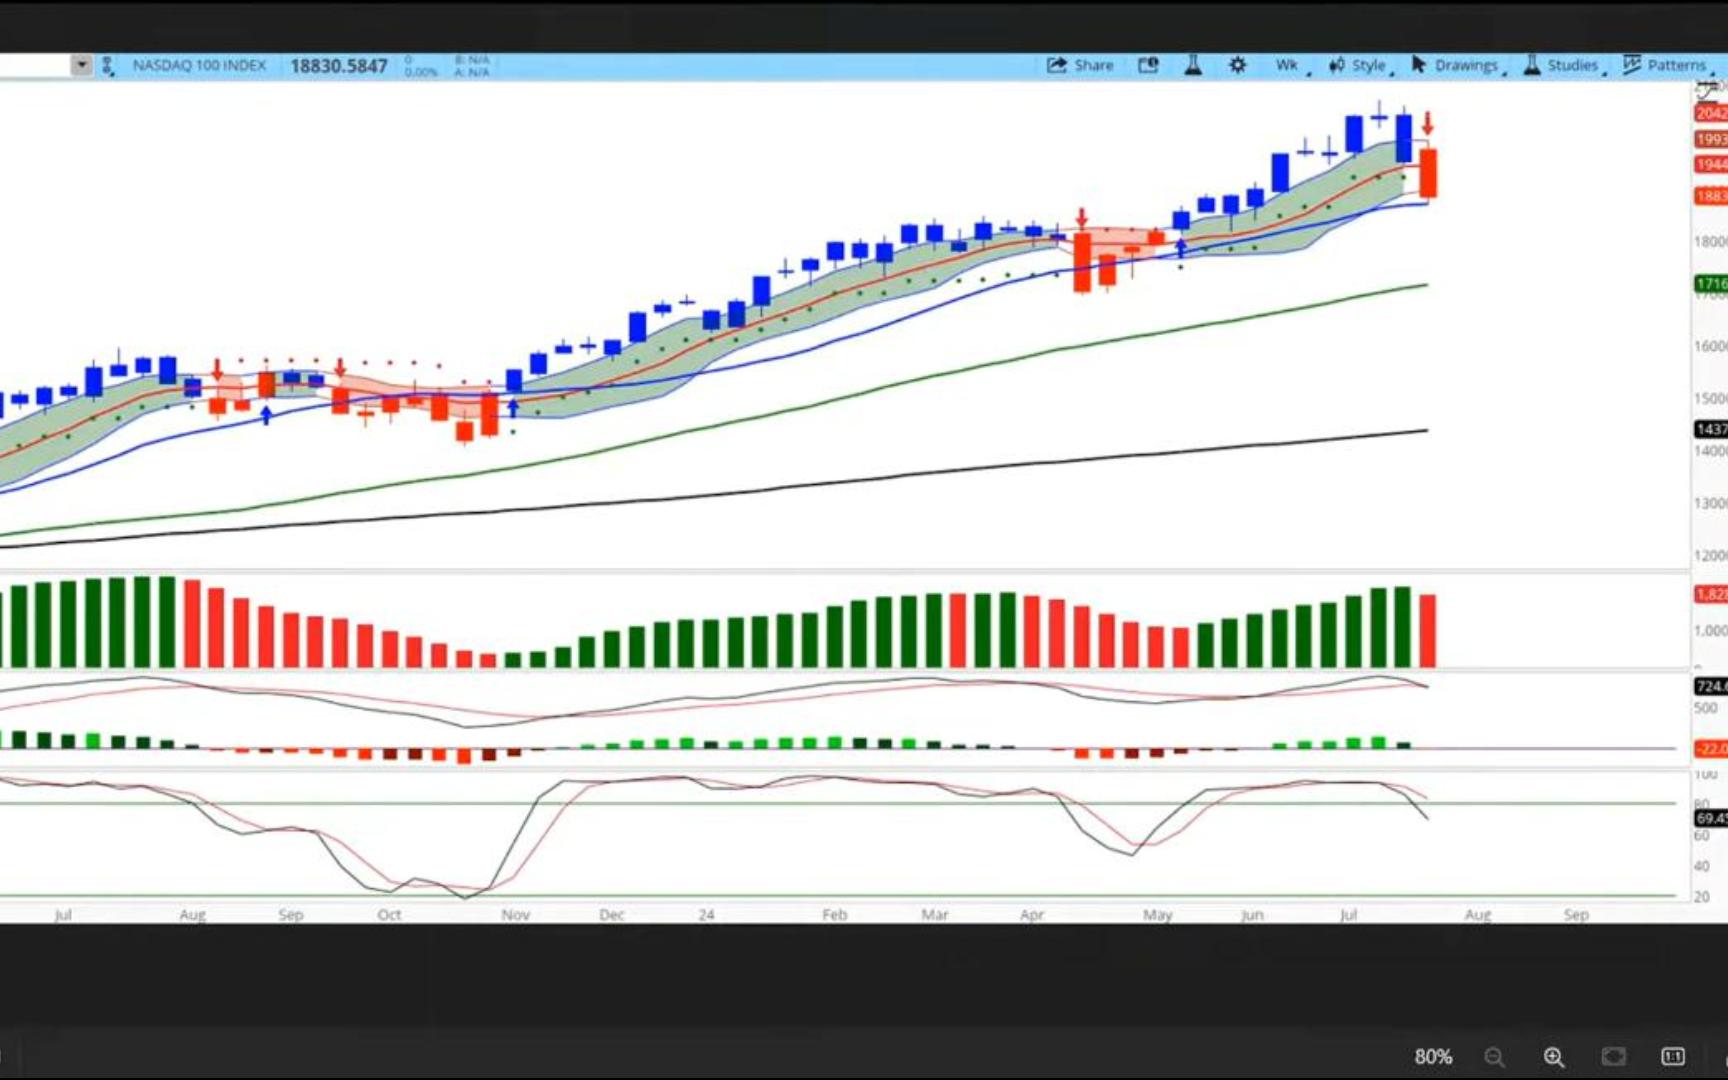Image resolution: width=1728 pixels, height=1080 pixels.
Task: Open the Studies menu
Action: pos(1563,65)
